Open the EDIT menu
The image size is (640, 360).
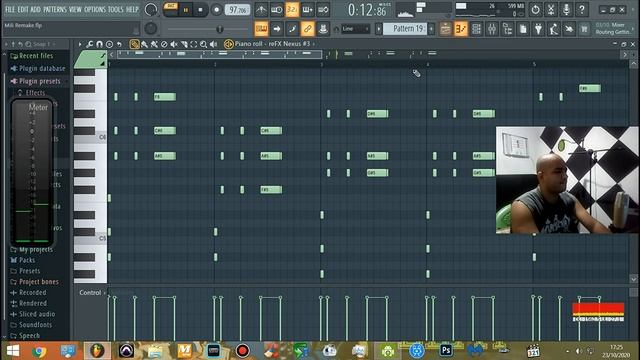pos(23,9)
